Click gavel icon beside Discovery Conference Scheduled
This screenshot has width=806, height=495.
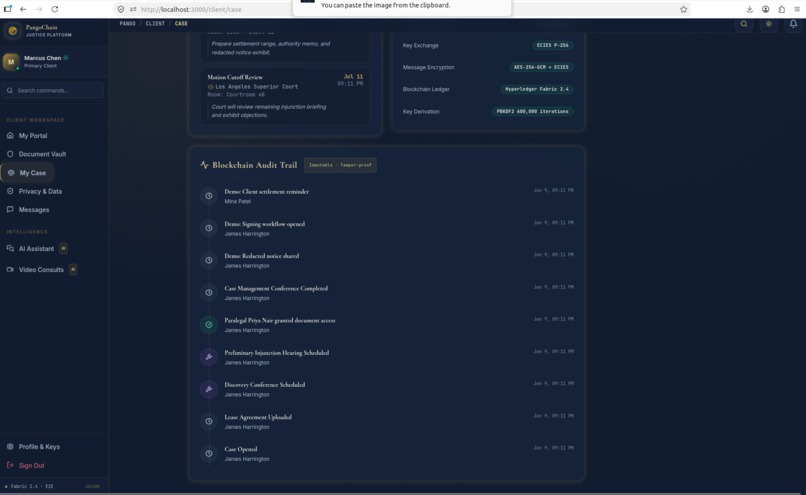pyautogui.click(x=209, y=389)
